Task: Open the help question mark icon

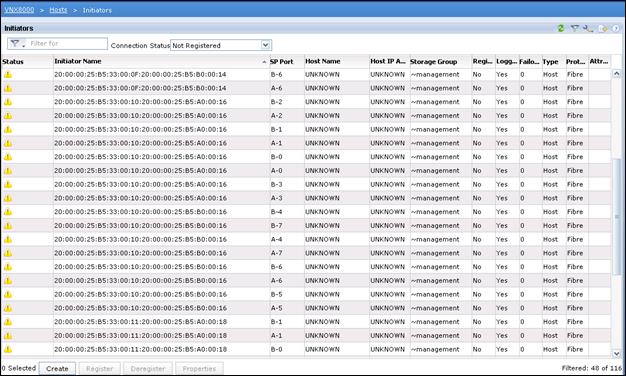Action: point(616,28)
